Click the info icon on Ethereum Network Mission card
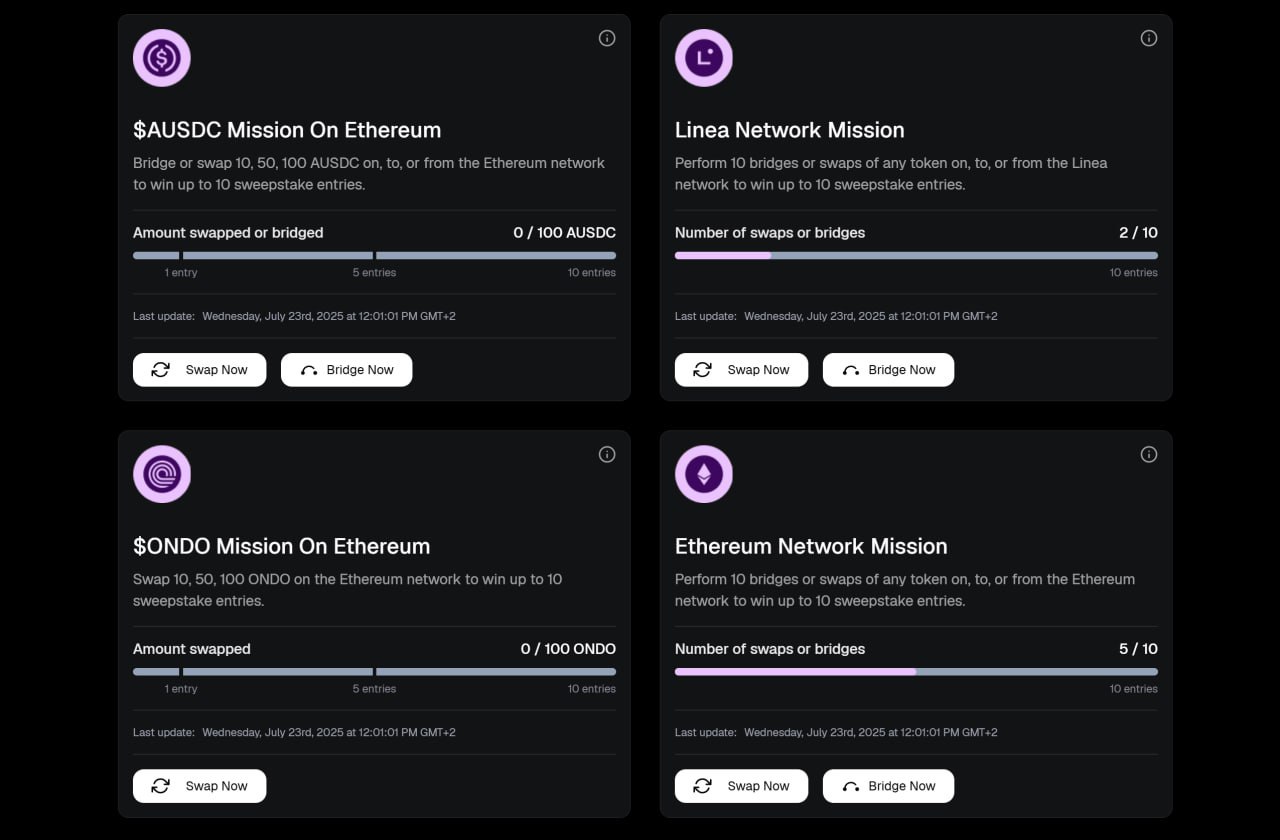 (x=1149, y=454)
